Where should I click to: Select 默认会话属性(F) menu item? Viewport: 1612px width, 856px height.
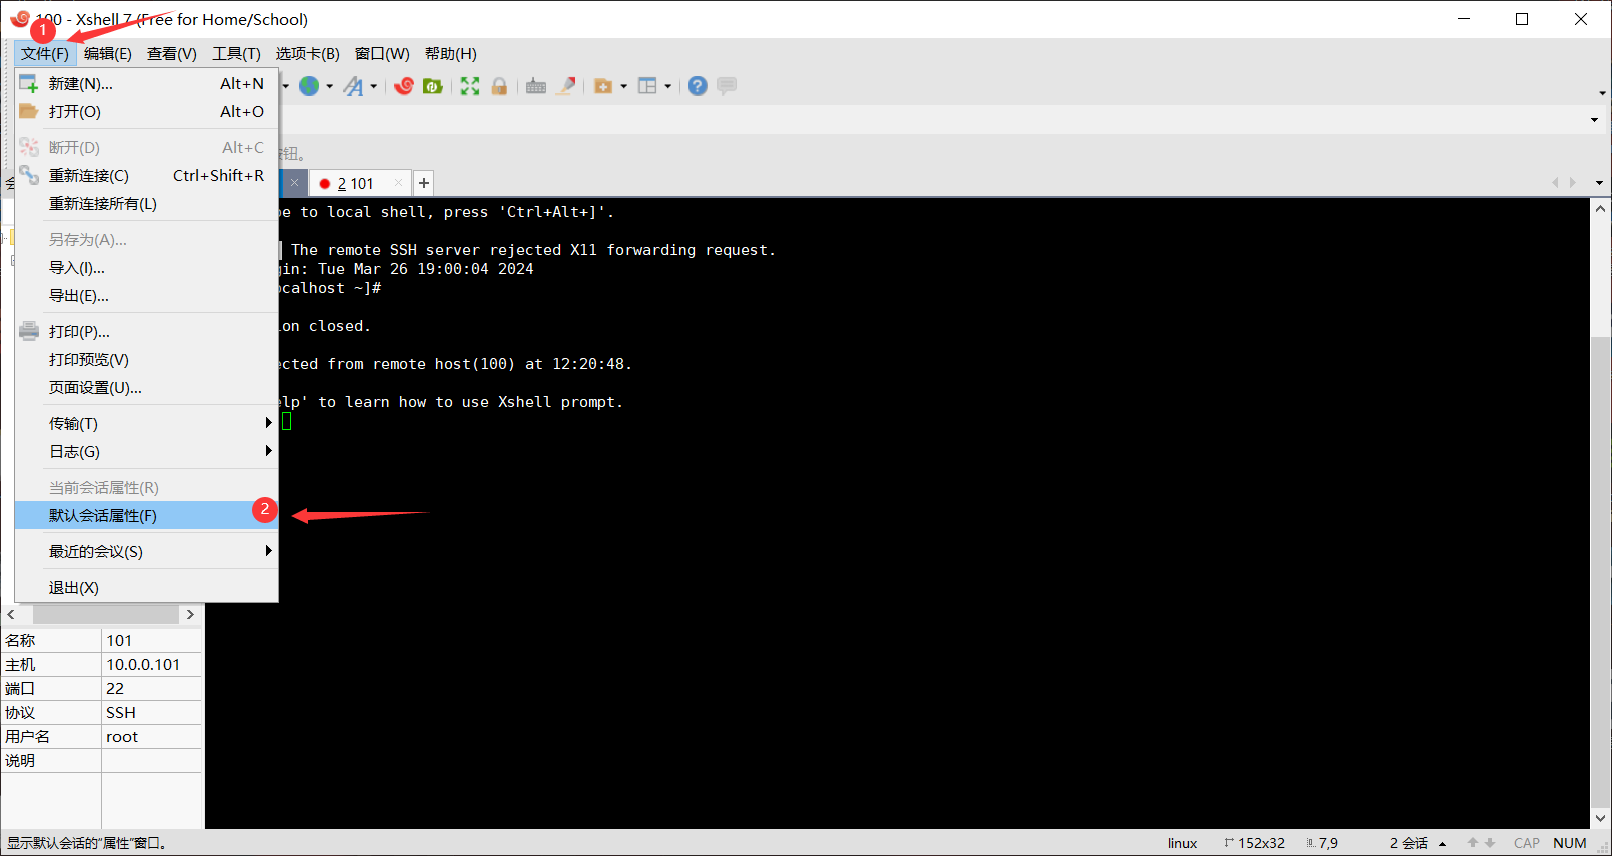click(x=146, y=515)
